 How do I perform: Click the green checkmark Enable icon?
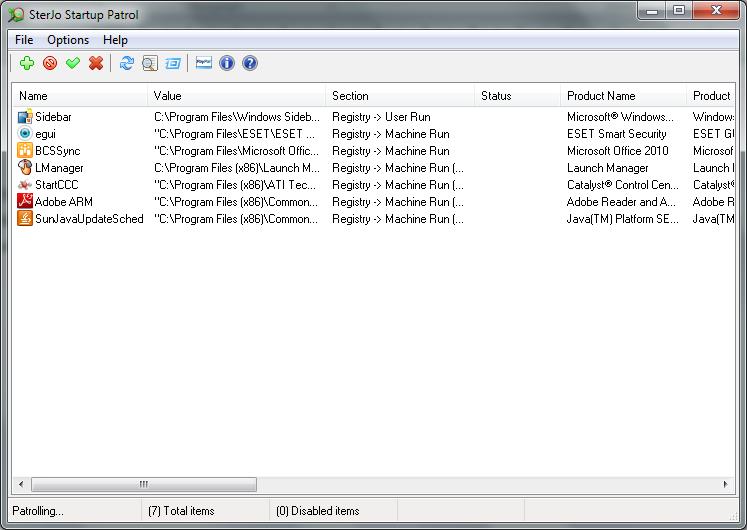point(73,63)
